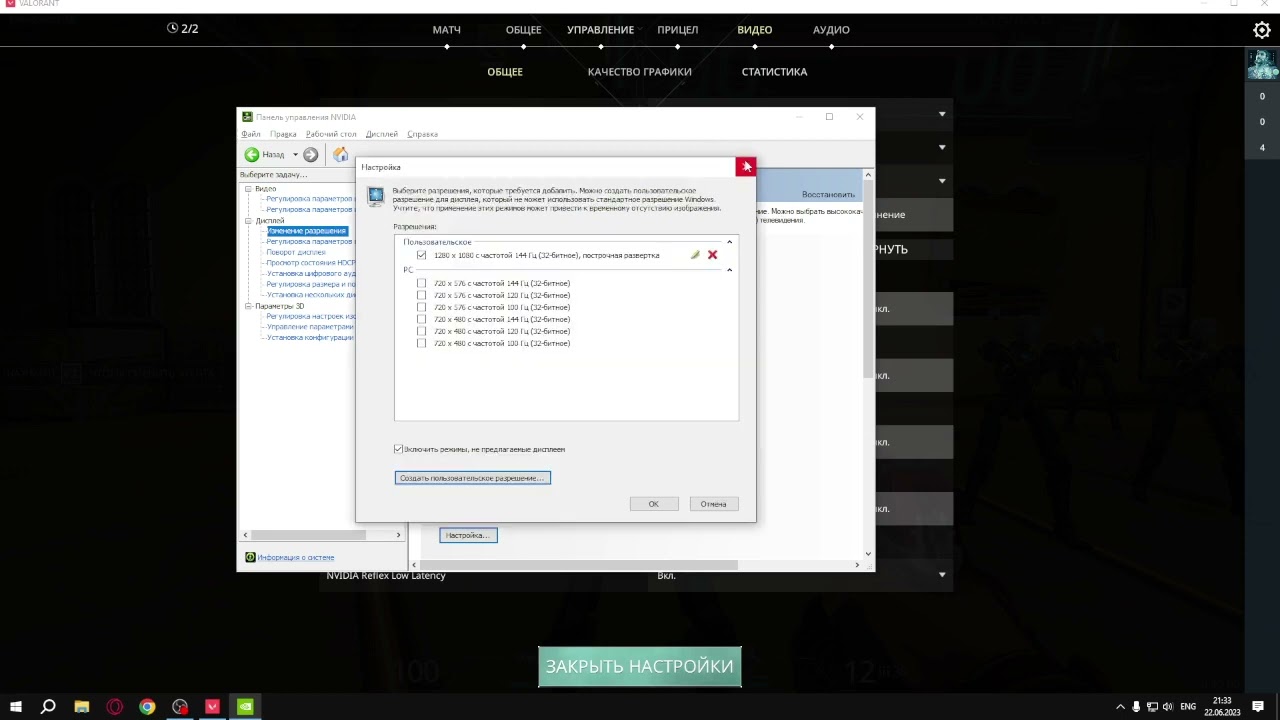
Task: Open the top Valorant video dropdown arrow
Action: [x=942, y=114]
